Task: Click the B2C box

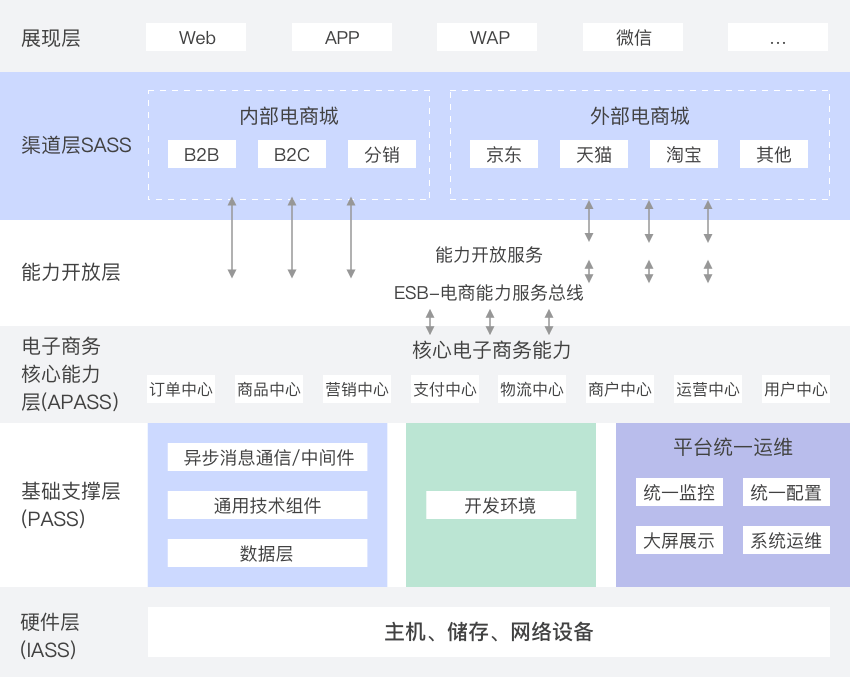Action: (x=292, y=154)
